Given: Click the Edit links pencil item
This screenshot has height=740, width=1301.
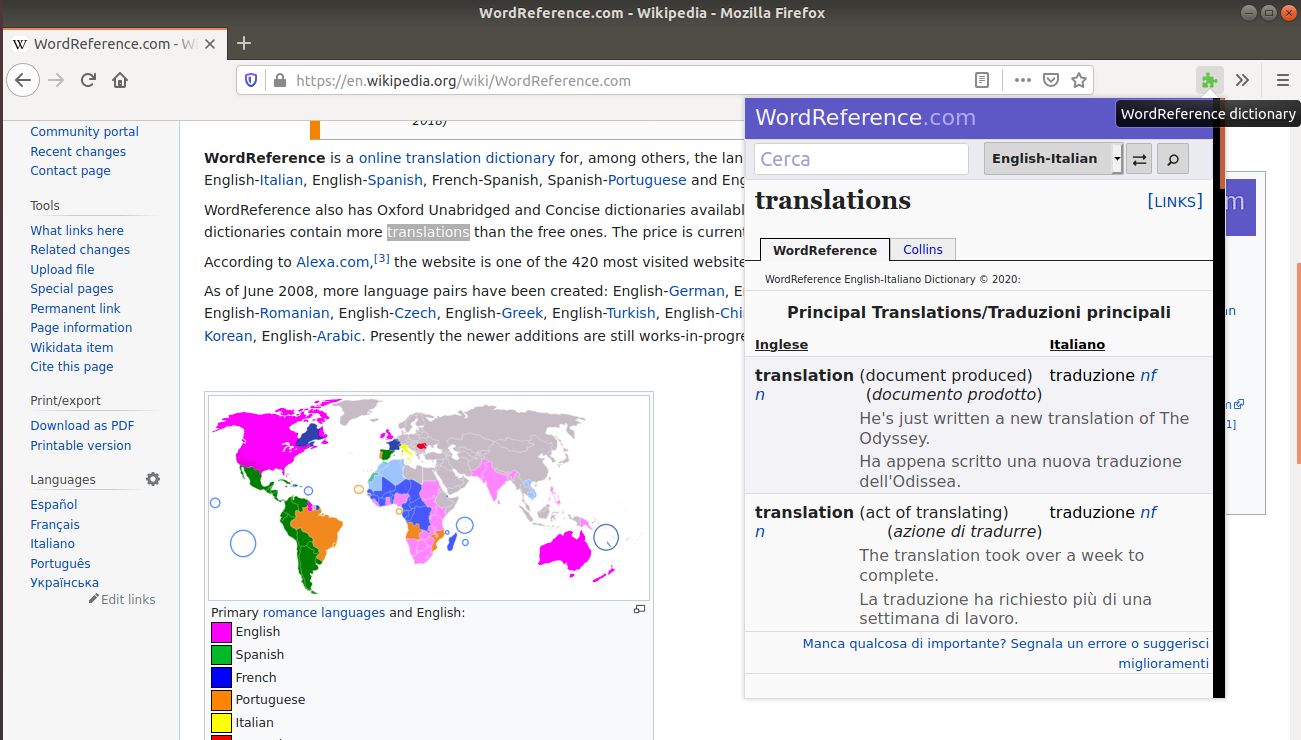Looking at the screenshot, I should tap(122, 599).
